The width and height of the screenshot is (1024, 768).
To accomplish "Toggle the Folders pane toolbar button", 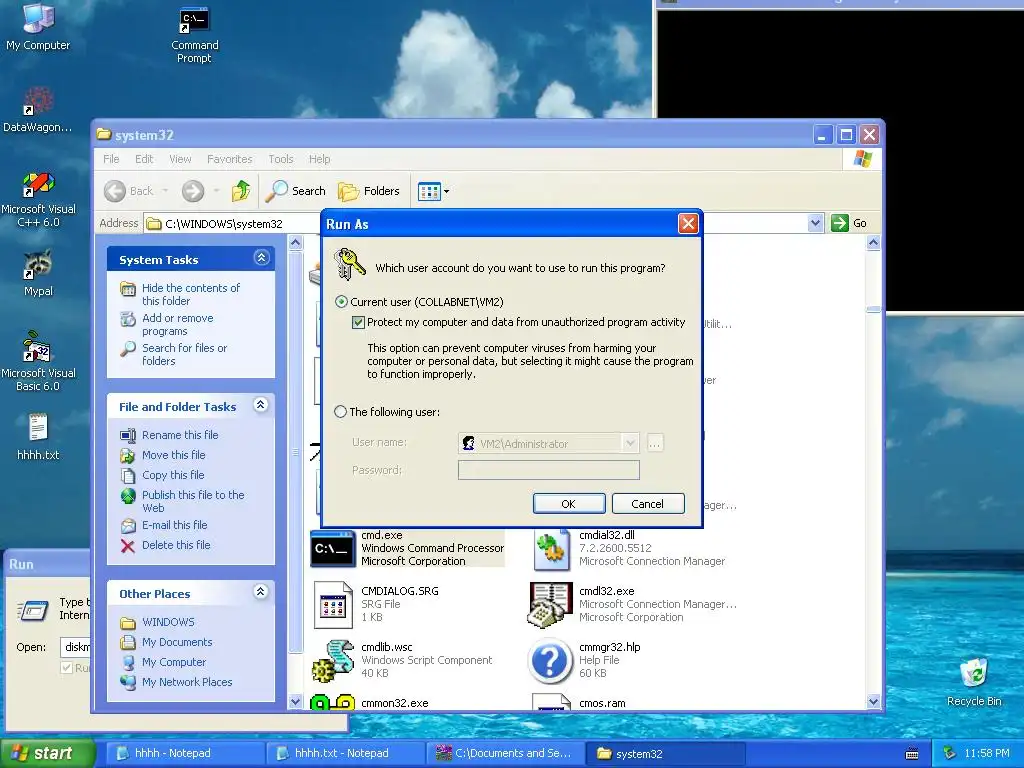I will (369, 191).
